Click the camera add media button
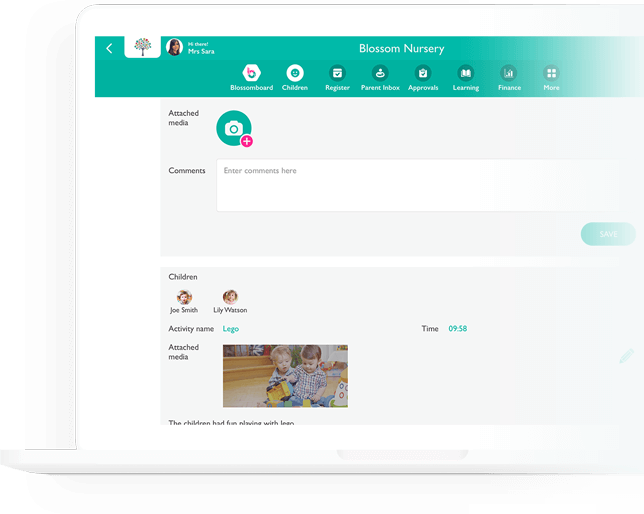The width and height of the screenshot is (644, 514). click(x=233, y=127)
